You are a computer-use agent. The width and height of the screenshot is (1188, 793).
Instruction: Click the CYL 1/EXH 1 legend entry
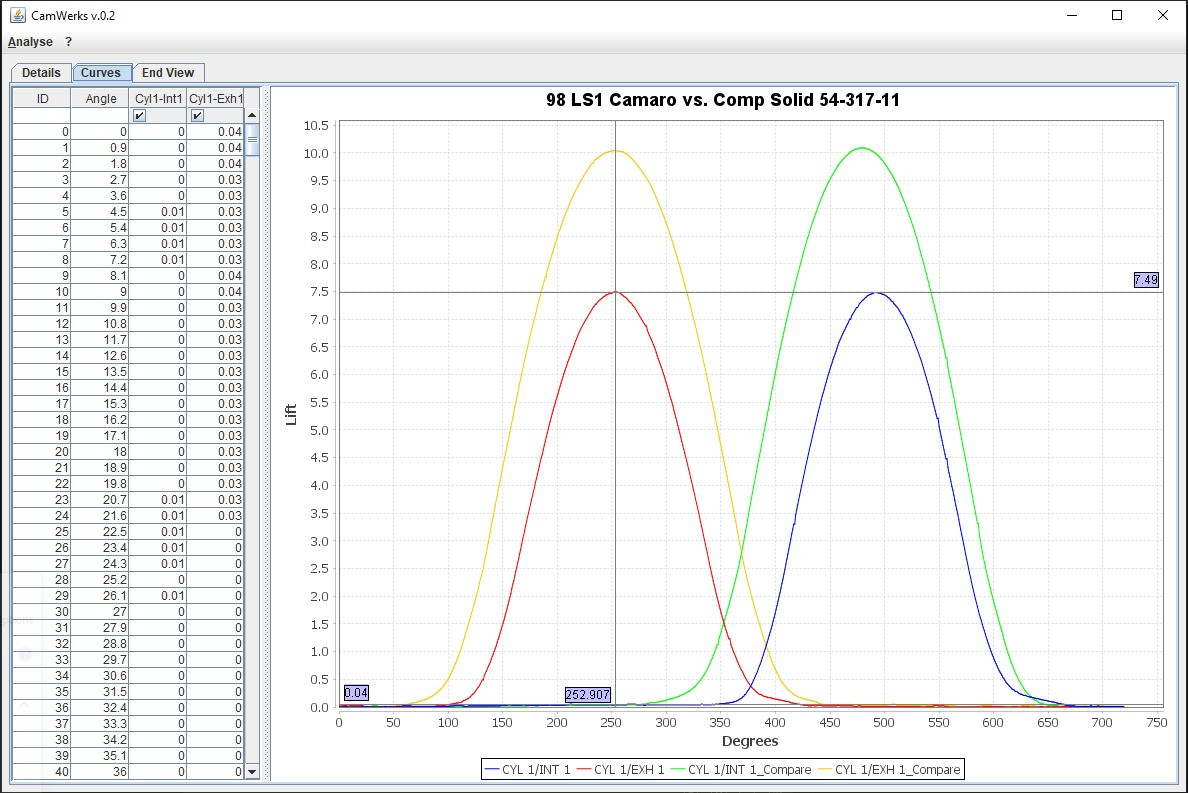pyautogui.click(x=621, y=770)
